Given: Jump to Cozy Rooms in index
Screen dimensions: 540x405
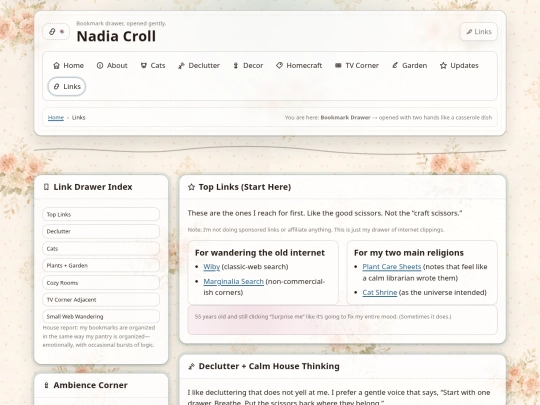Looking at the screenshot, I should pyautogui.click(x=101, y=283).
